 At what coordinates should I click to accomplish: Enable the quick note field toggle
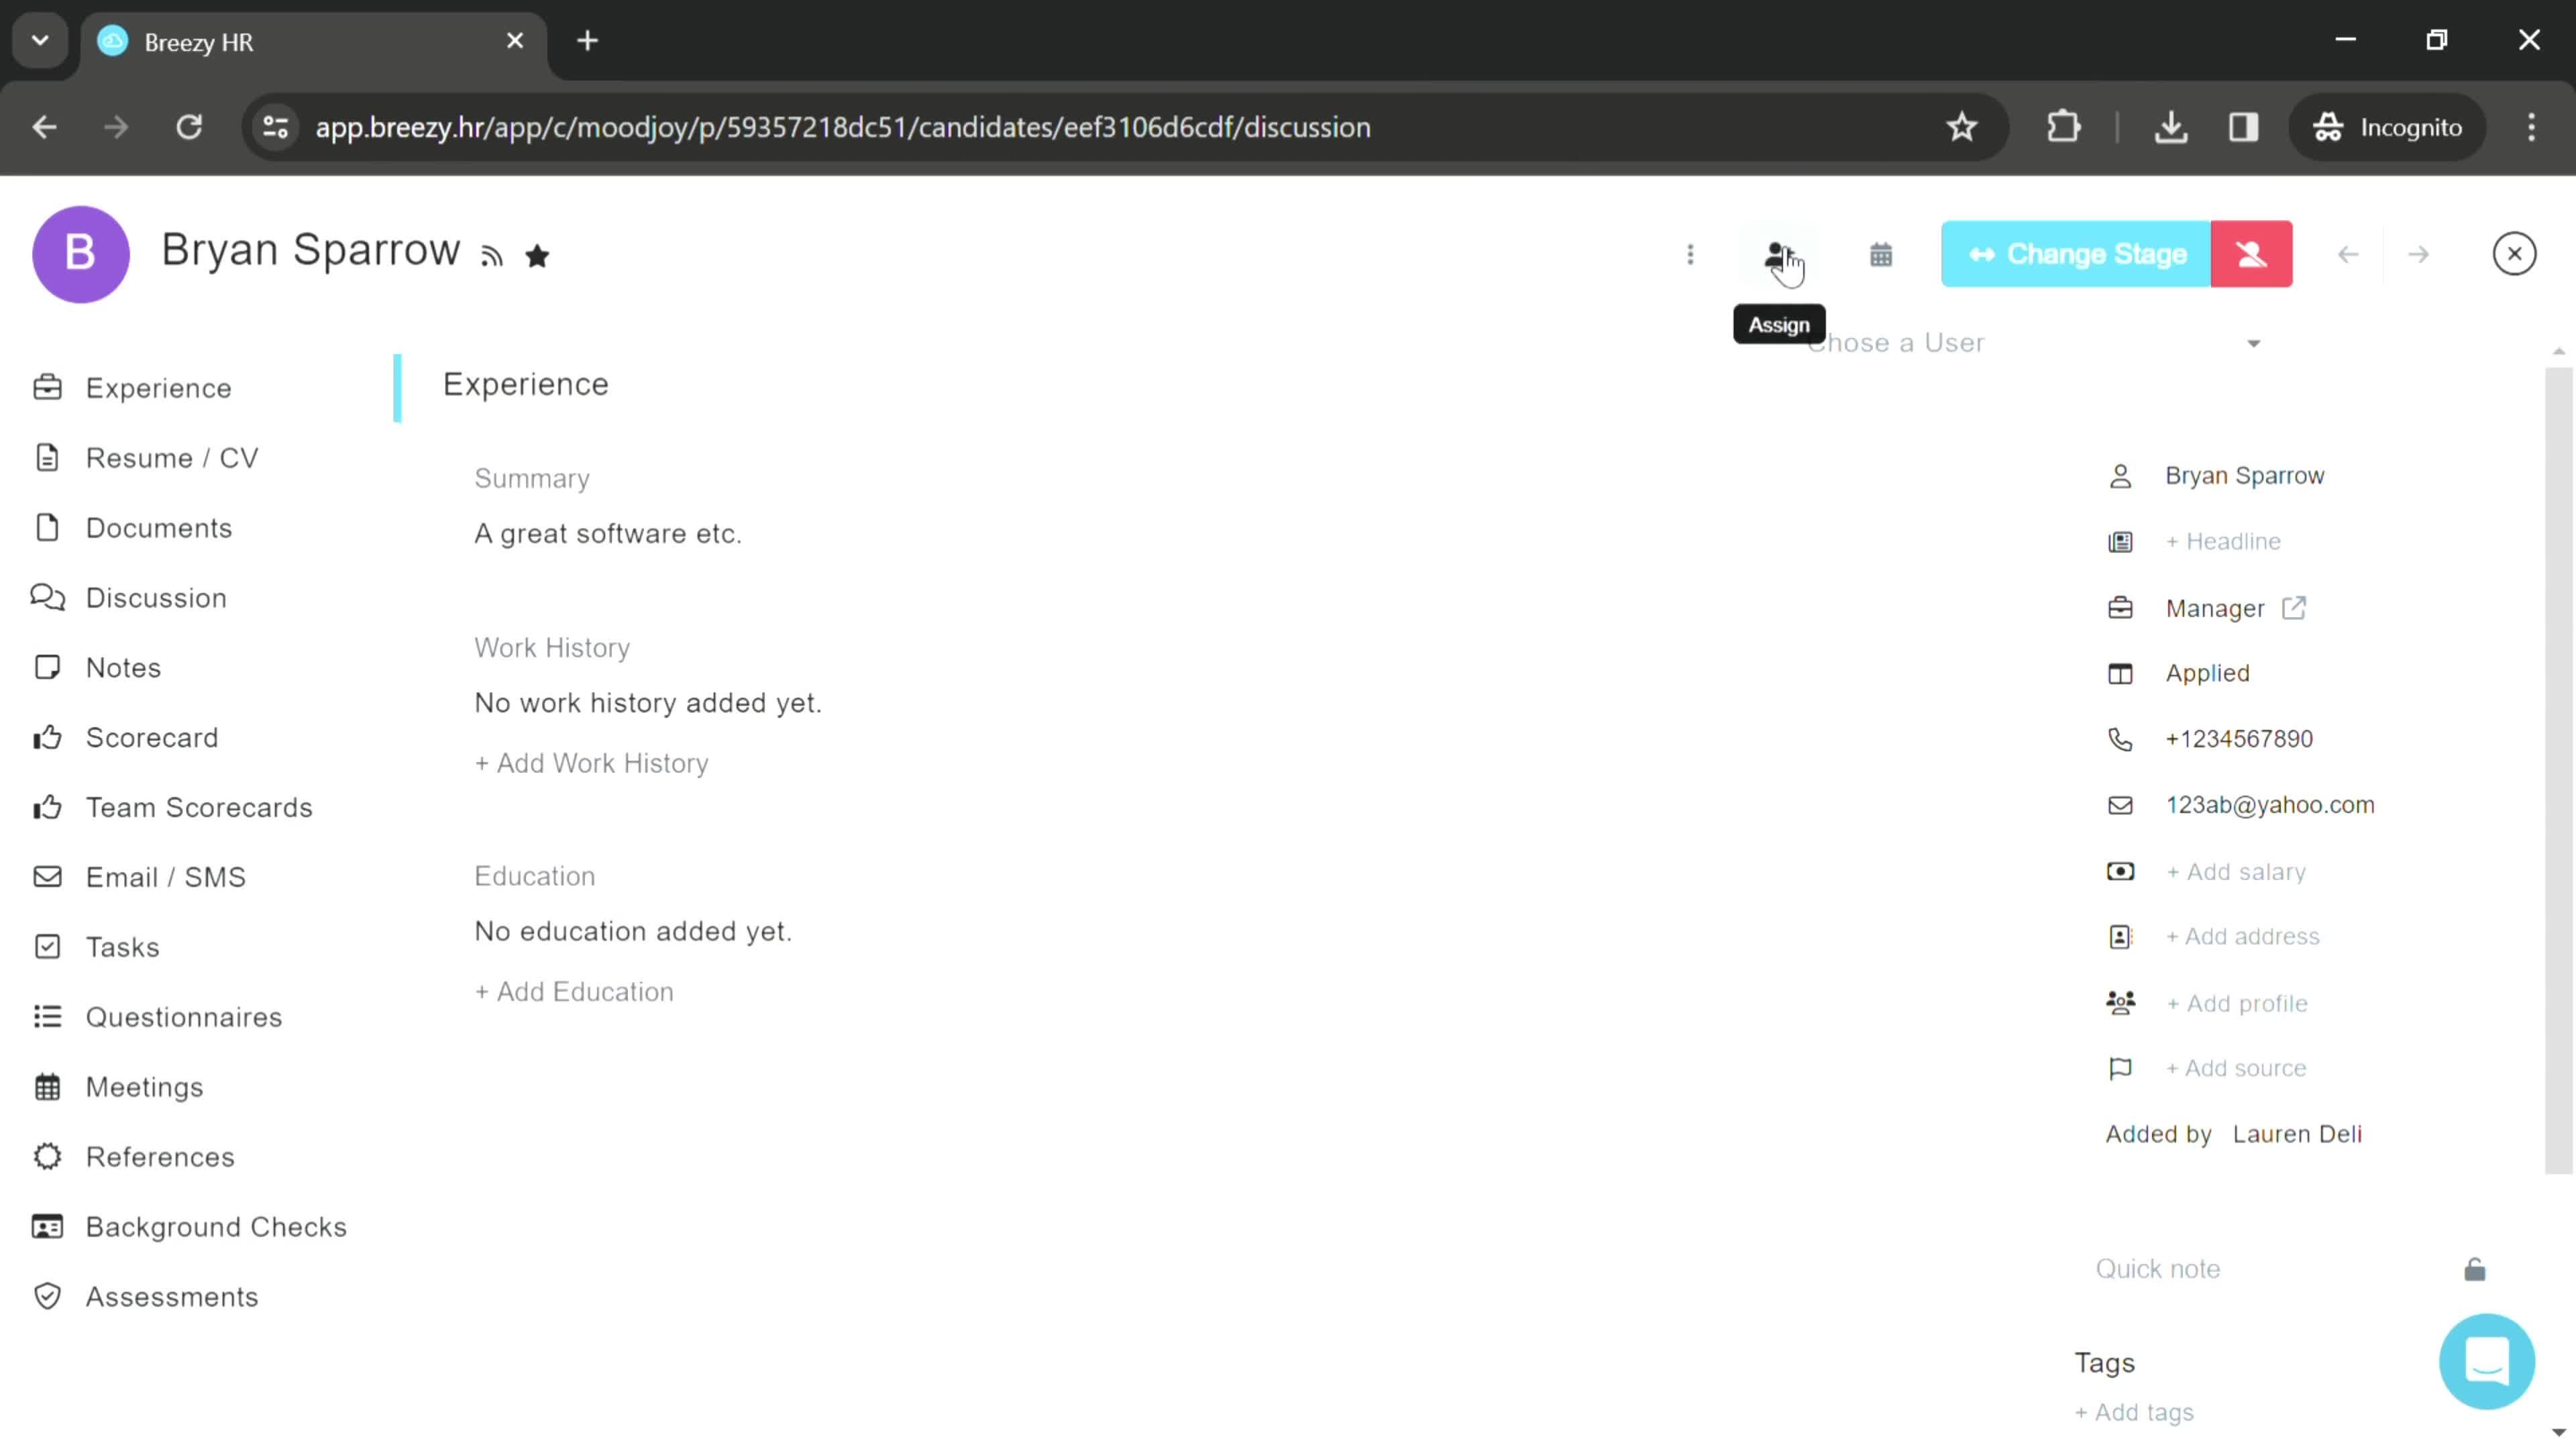tap(2475, 1269)
